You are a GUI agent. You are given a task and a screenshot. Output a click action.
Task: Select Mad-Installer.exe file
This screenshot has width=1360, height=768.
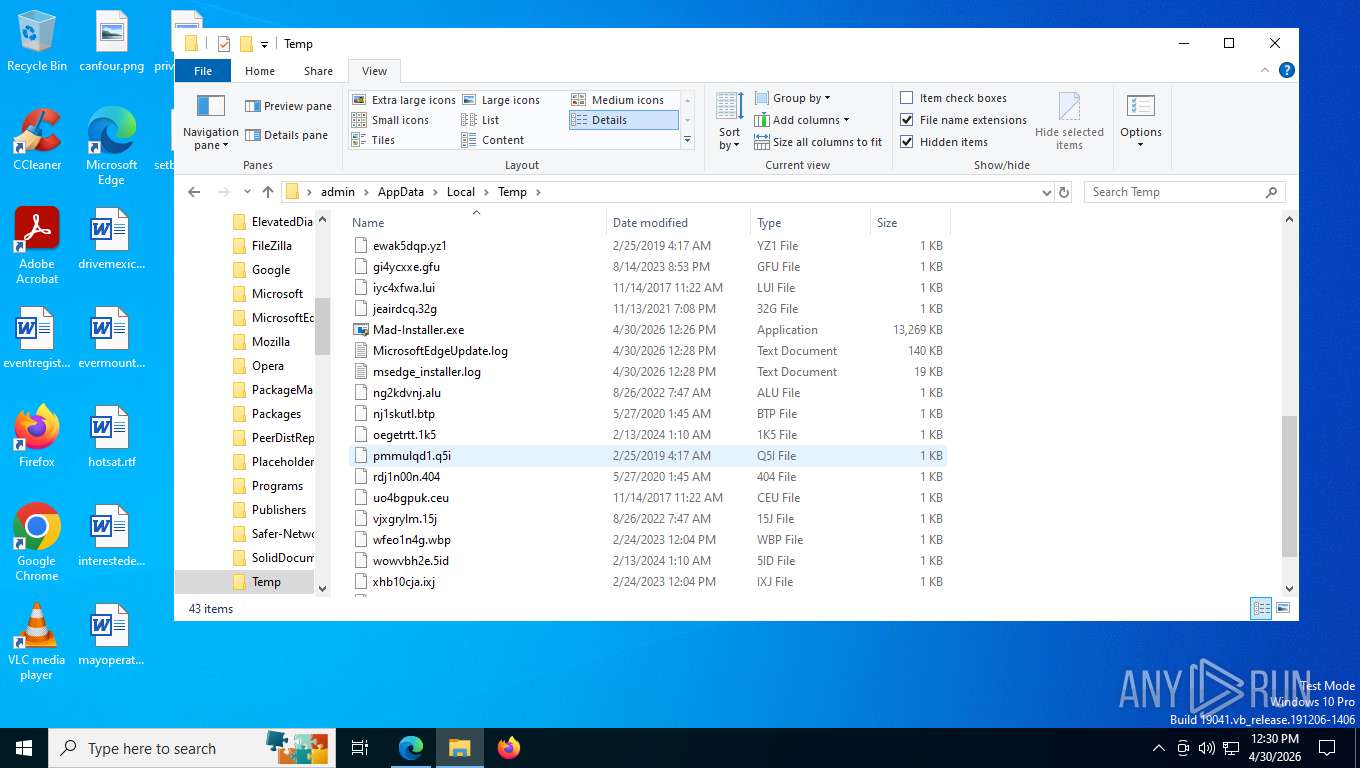pos(648,330)
